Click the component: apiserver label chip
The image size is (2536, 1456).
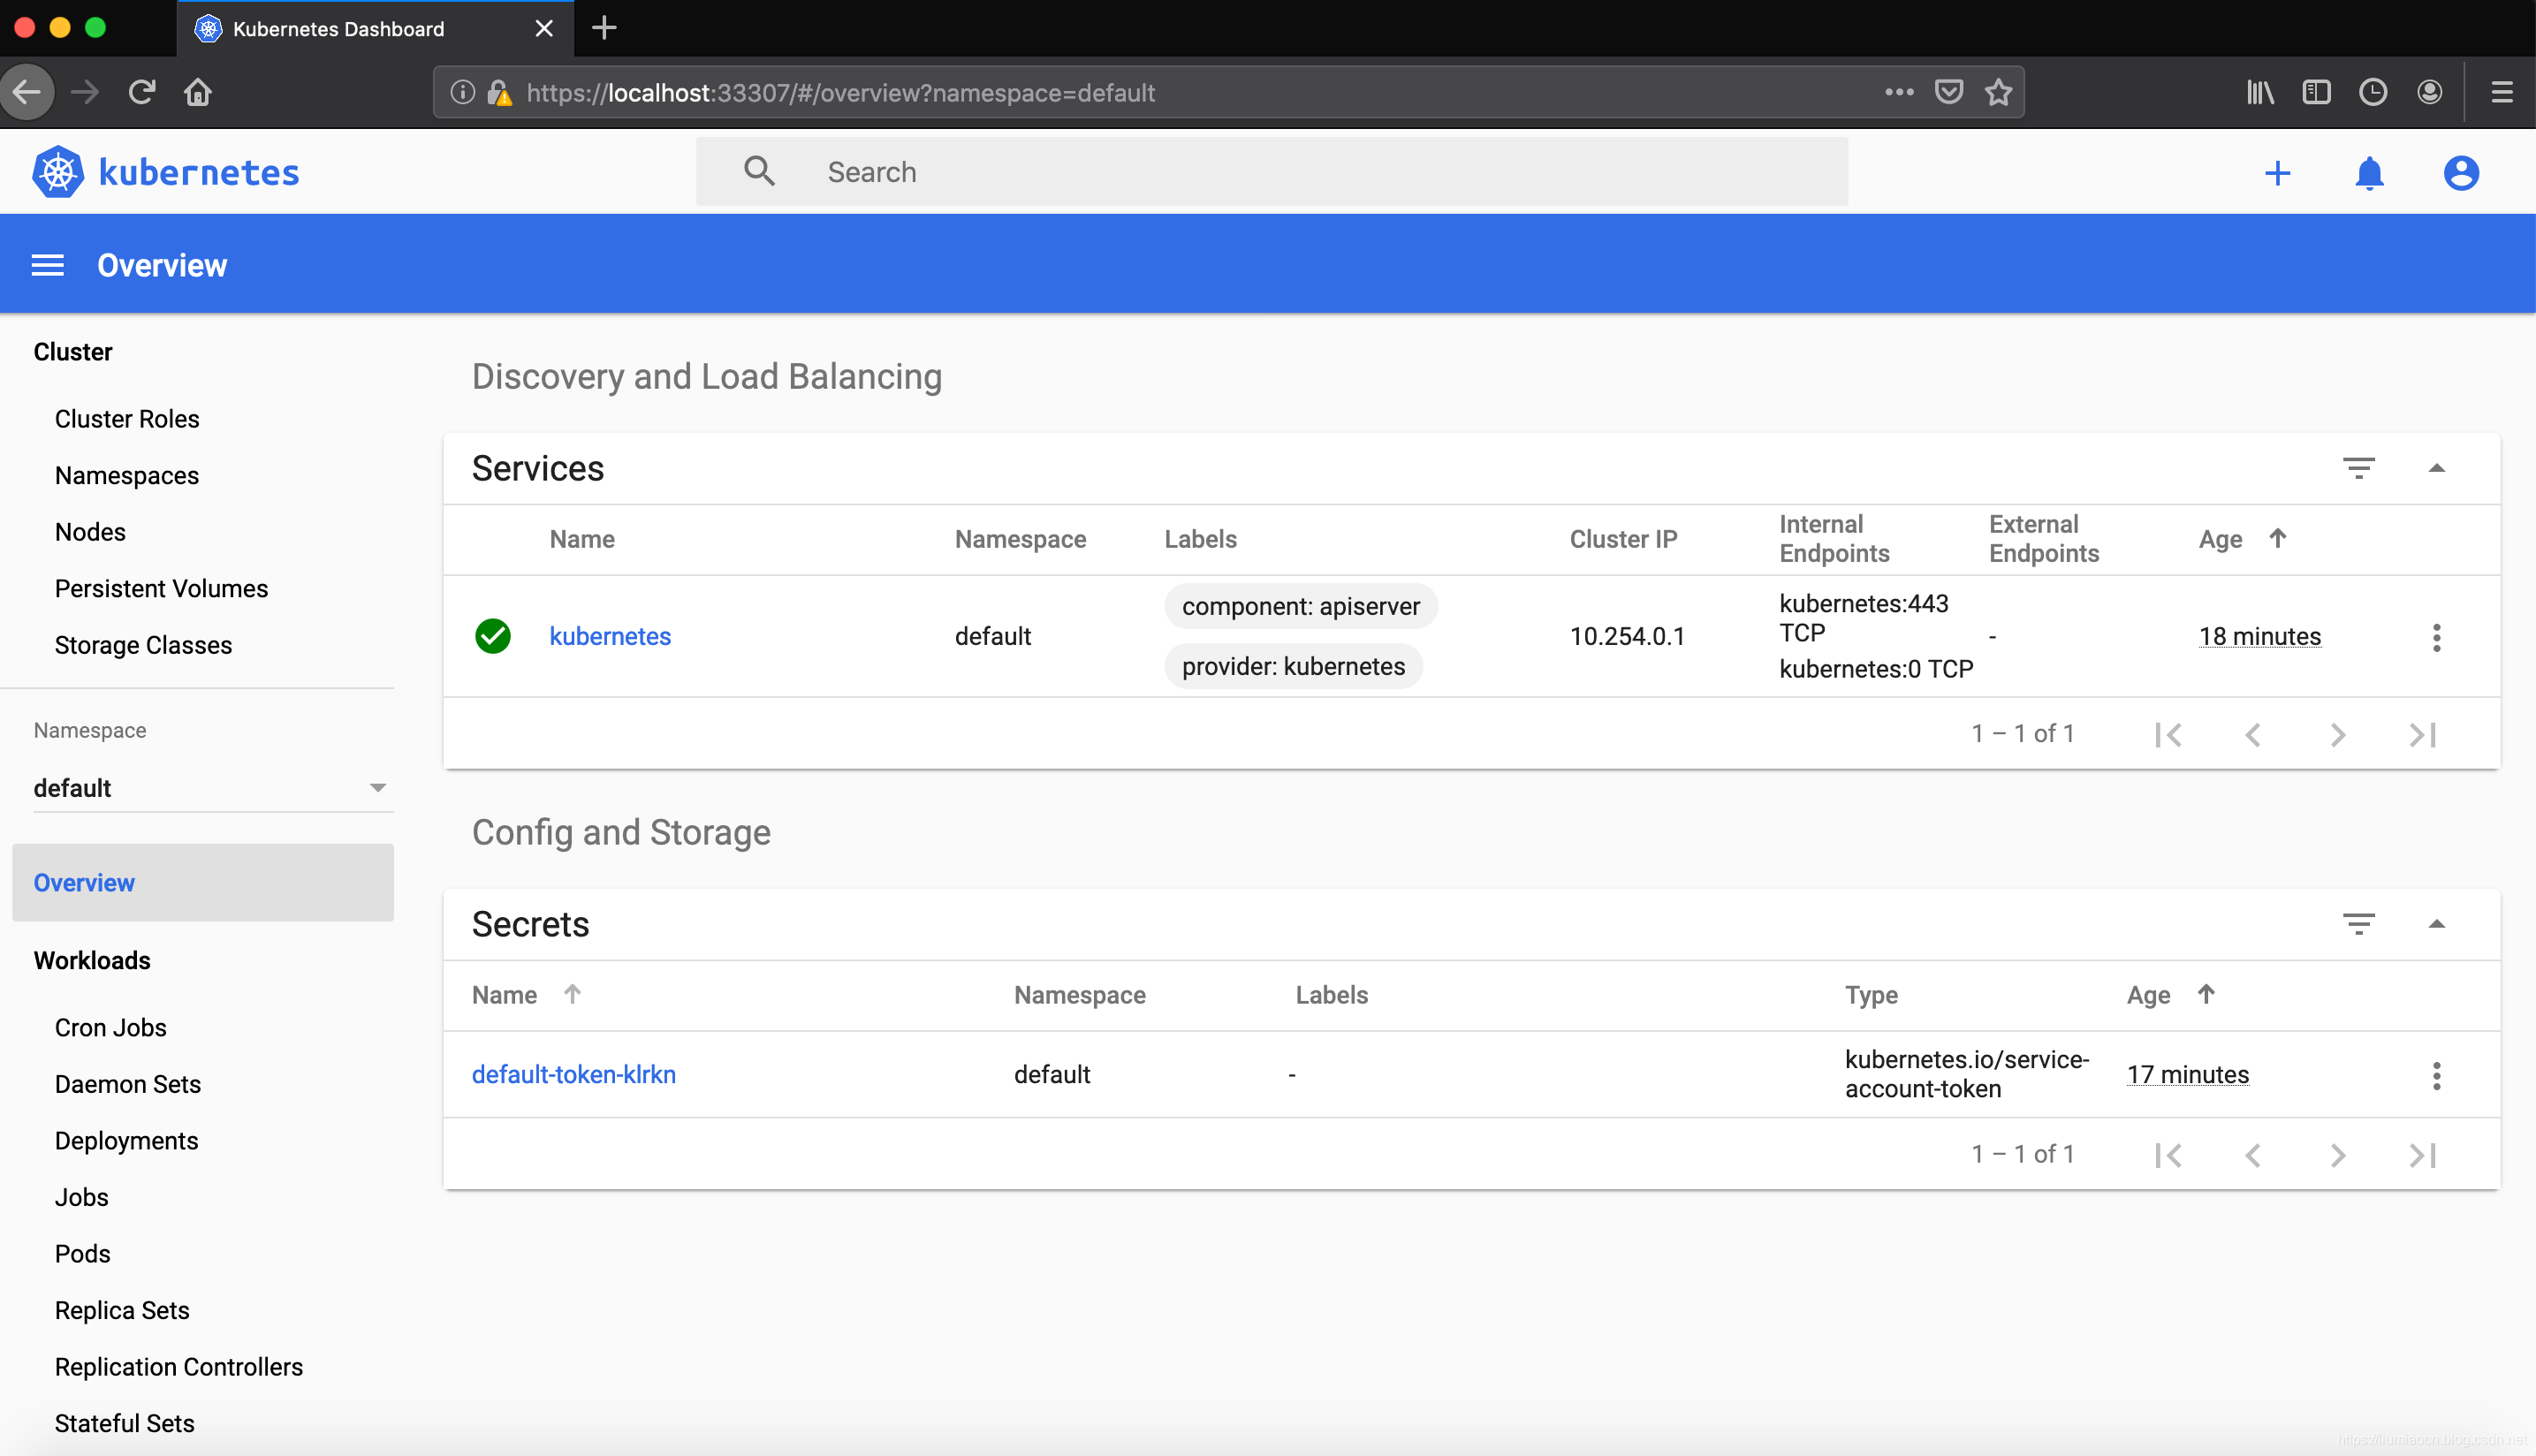(x=1300, y=606)
